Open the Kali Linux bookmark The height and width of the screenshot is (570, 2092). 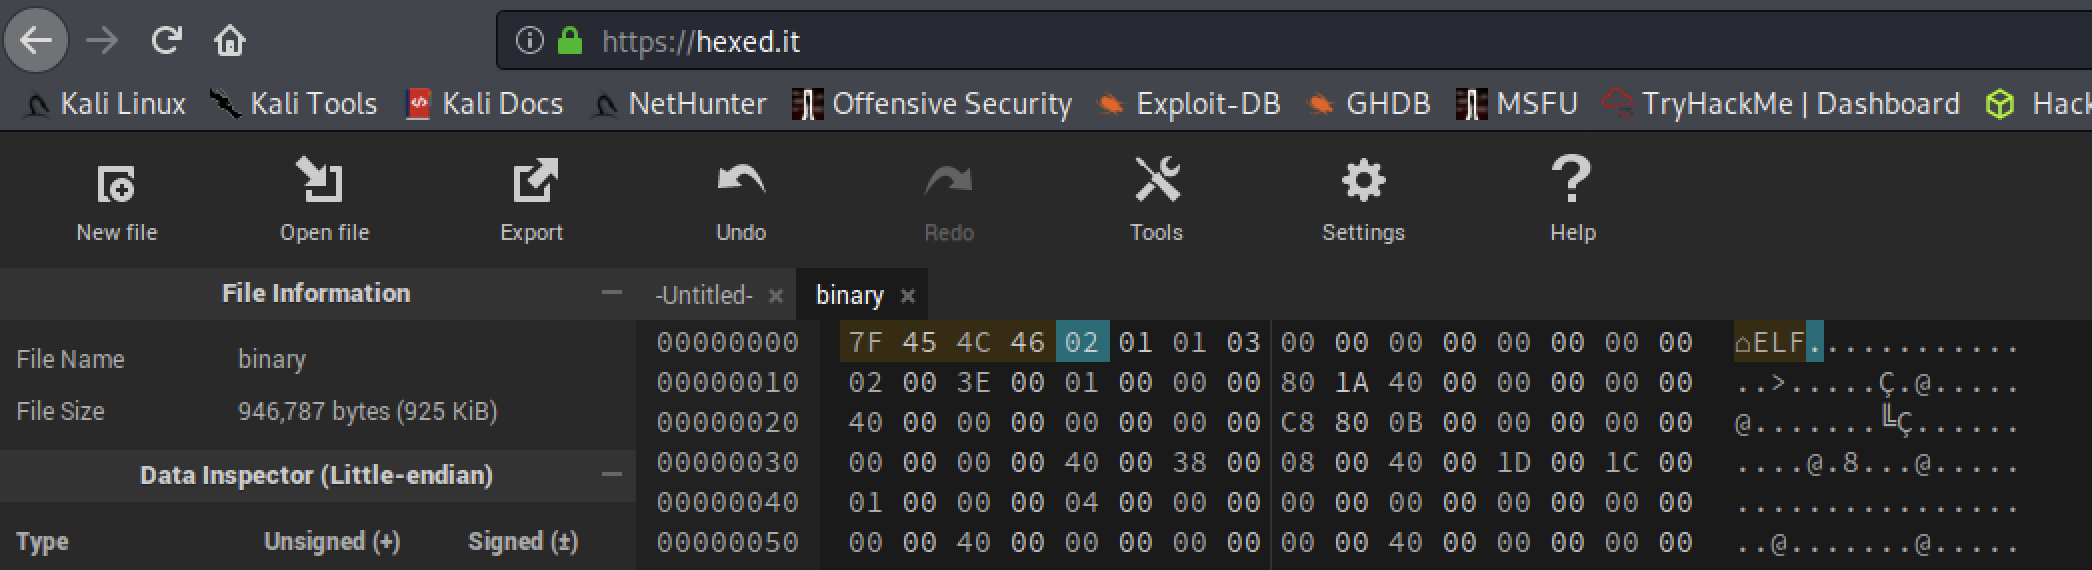tap(105, 103)
